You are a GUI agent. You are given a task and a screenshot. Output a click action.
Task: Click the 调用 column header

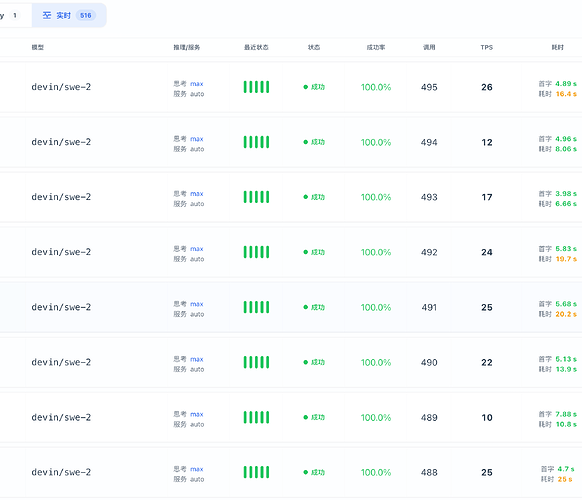[429, 47]
